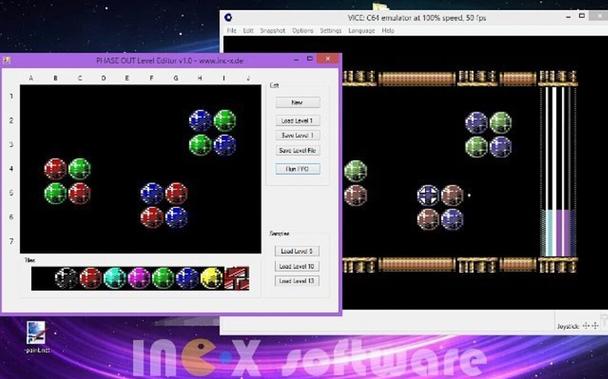Click the Samples group label
Image resolution: width=608 pixels, height=379 pixels.
pyautogui.click(x=279, y=234)
